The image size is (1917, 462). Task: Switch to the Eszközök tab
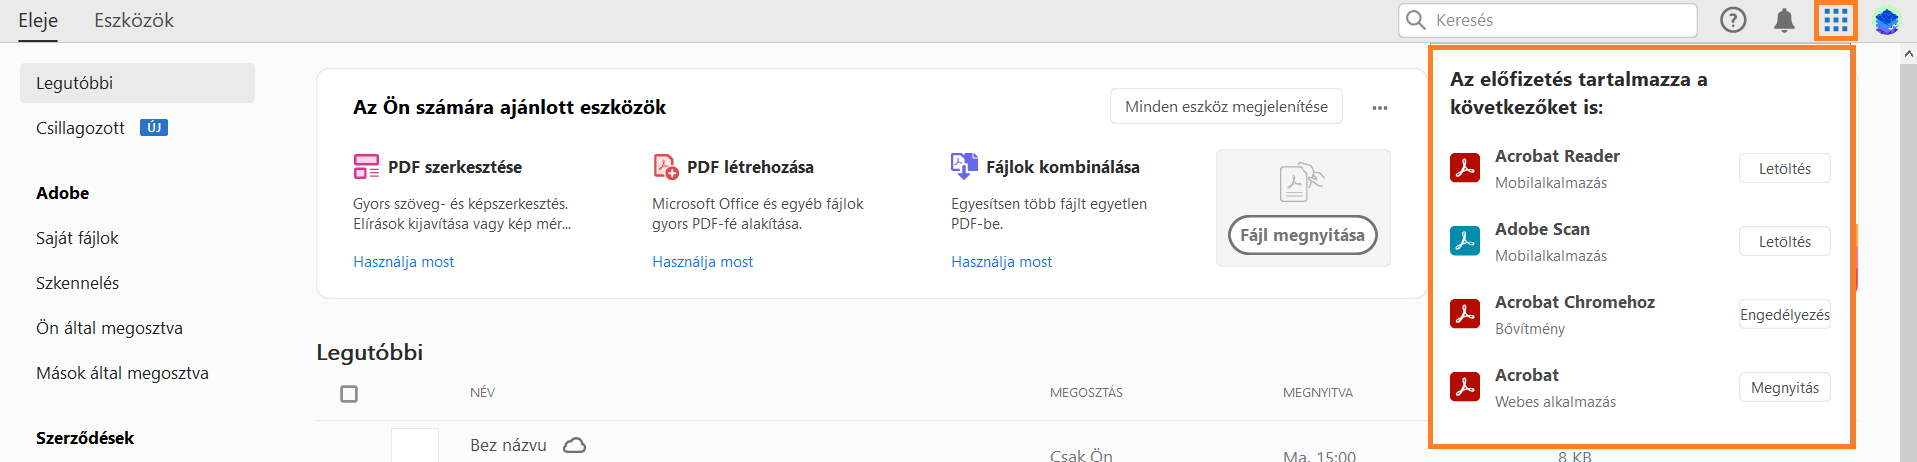pyautogui.click(x=134, y=20)
